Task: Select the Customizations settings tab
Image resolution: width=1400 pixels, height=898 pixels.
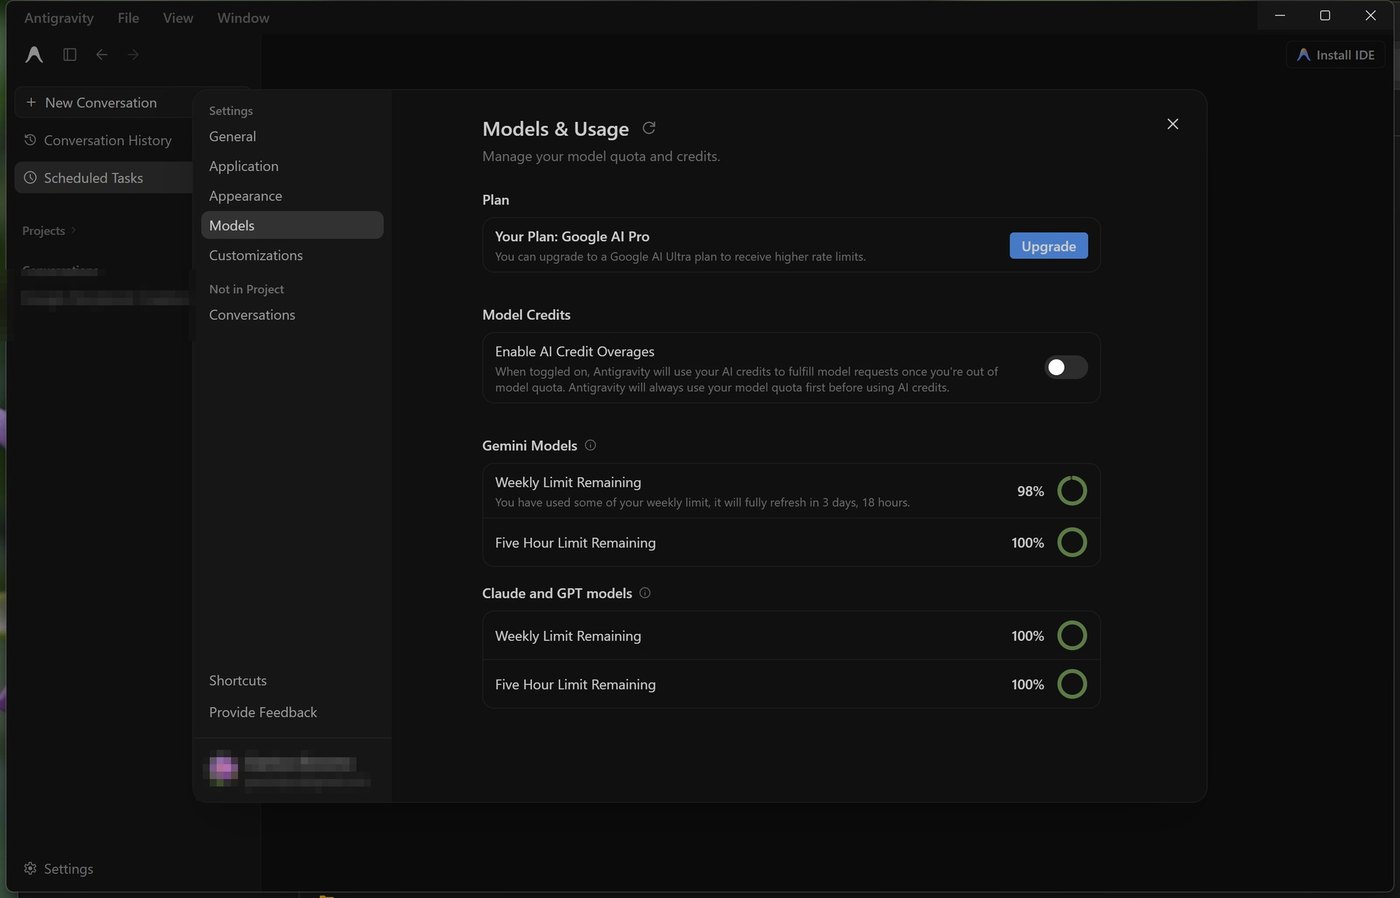Action: (x=292, y=255)
